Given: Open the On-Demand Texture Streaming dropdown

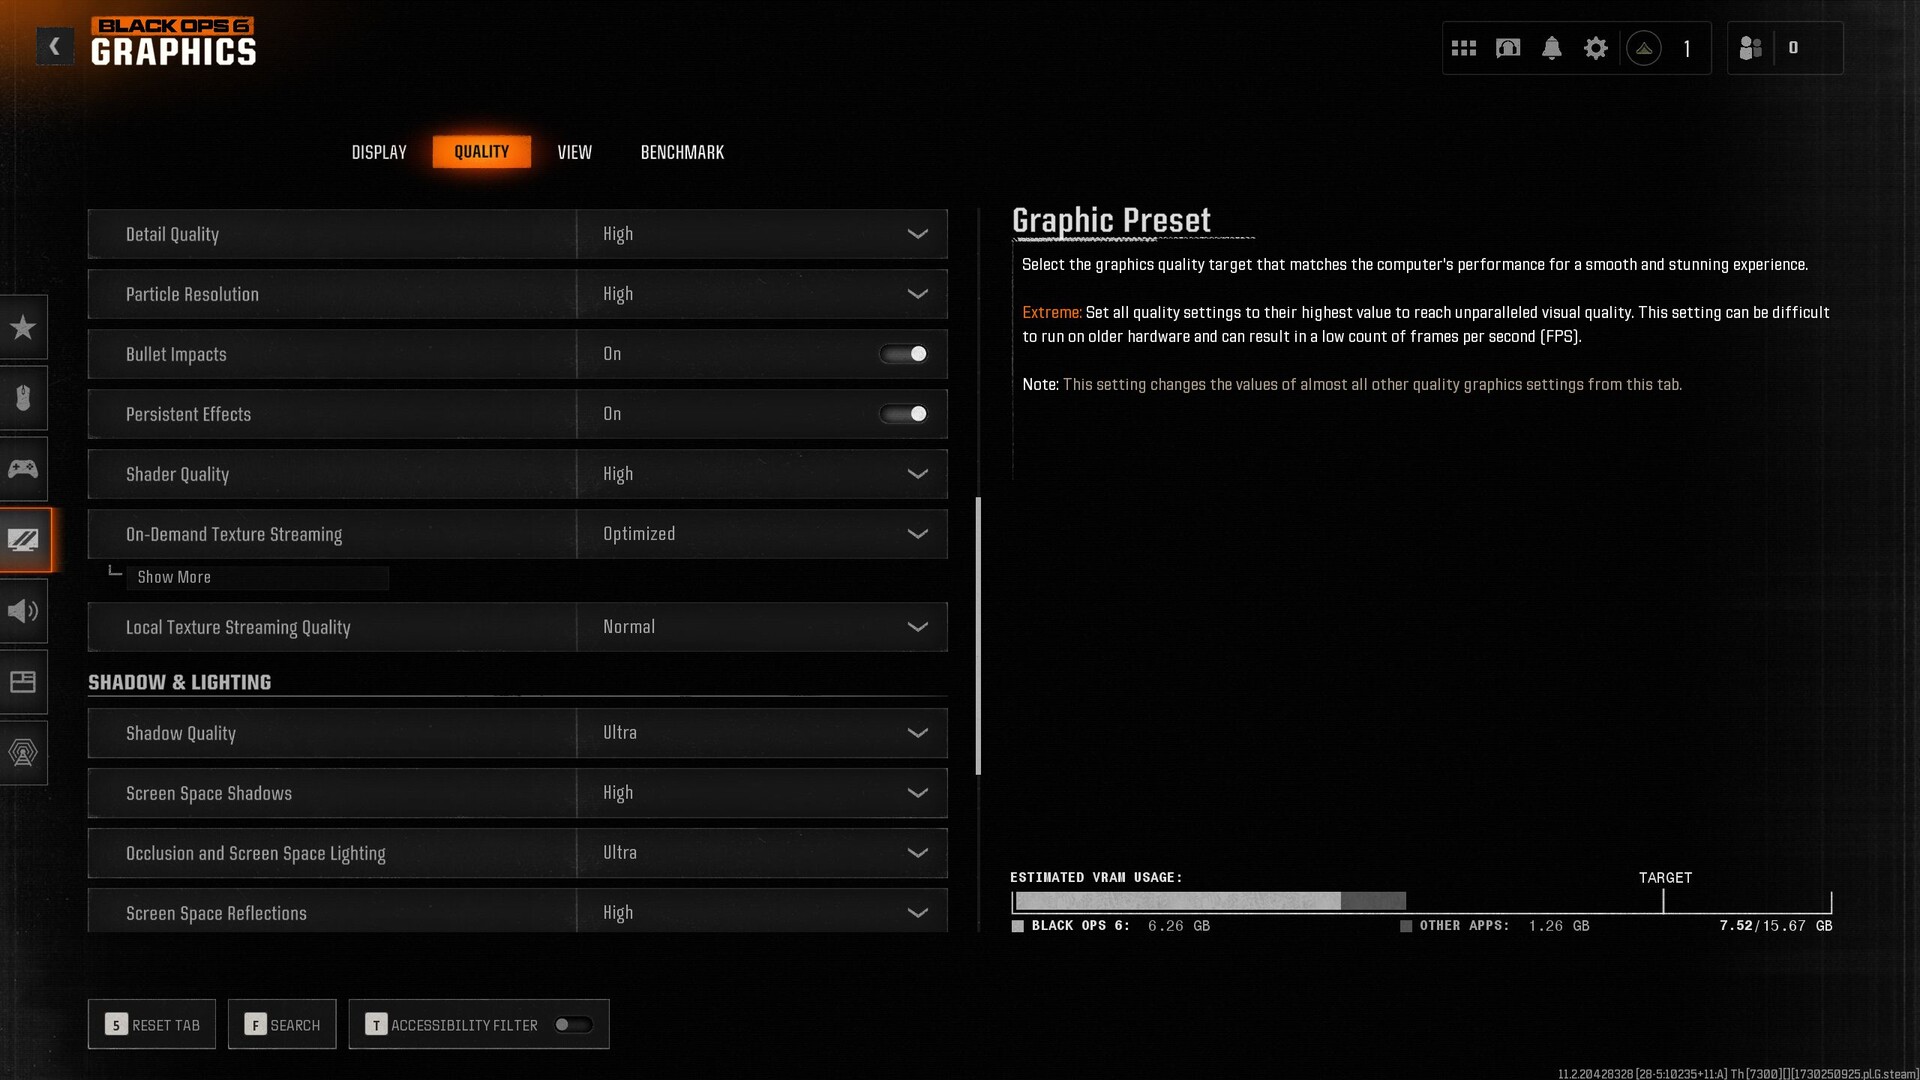Looking at the screenshot, I should click(x=761, y=534).
